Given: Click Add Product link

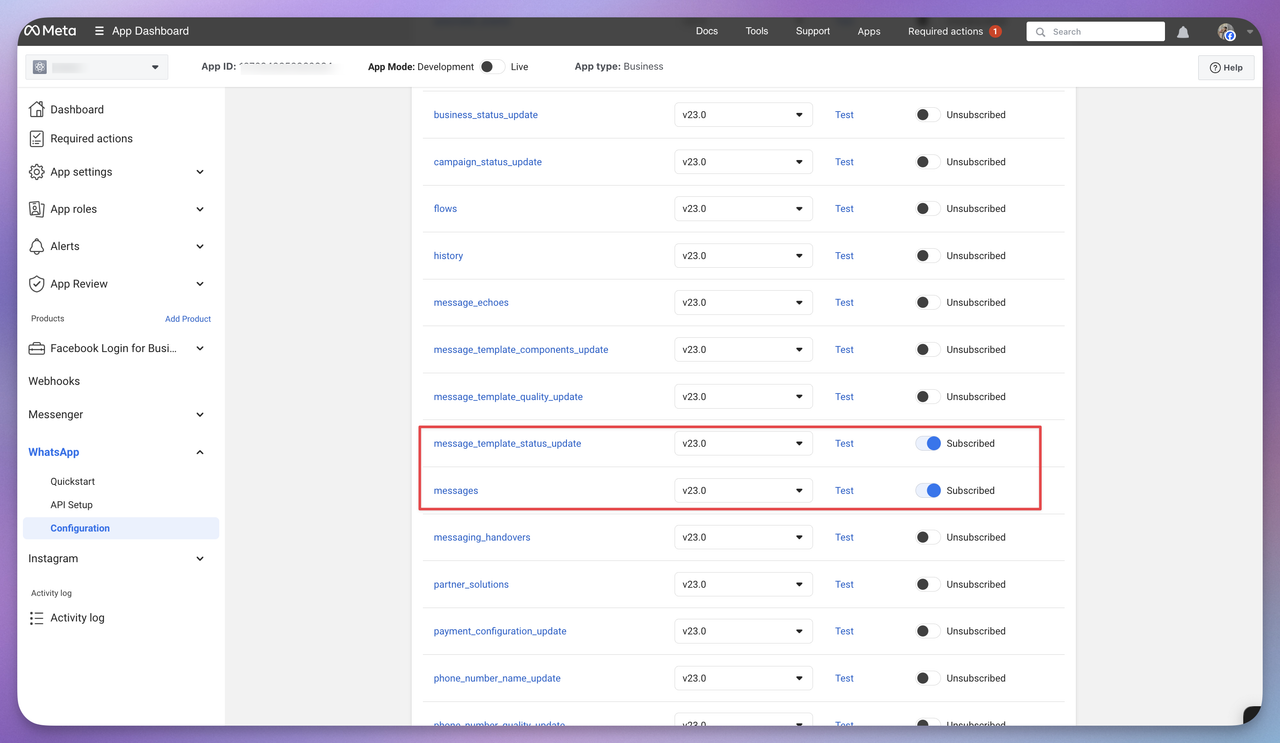Looking at the screenshot, I should [188, 319].
